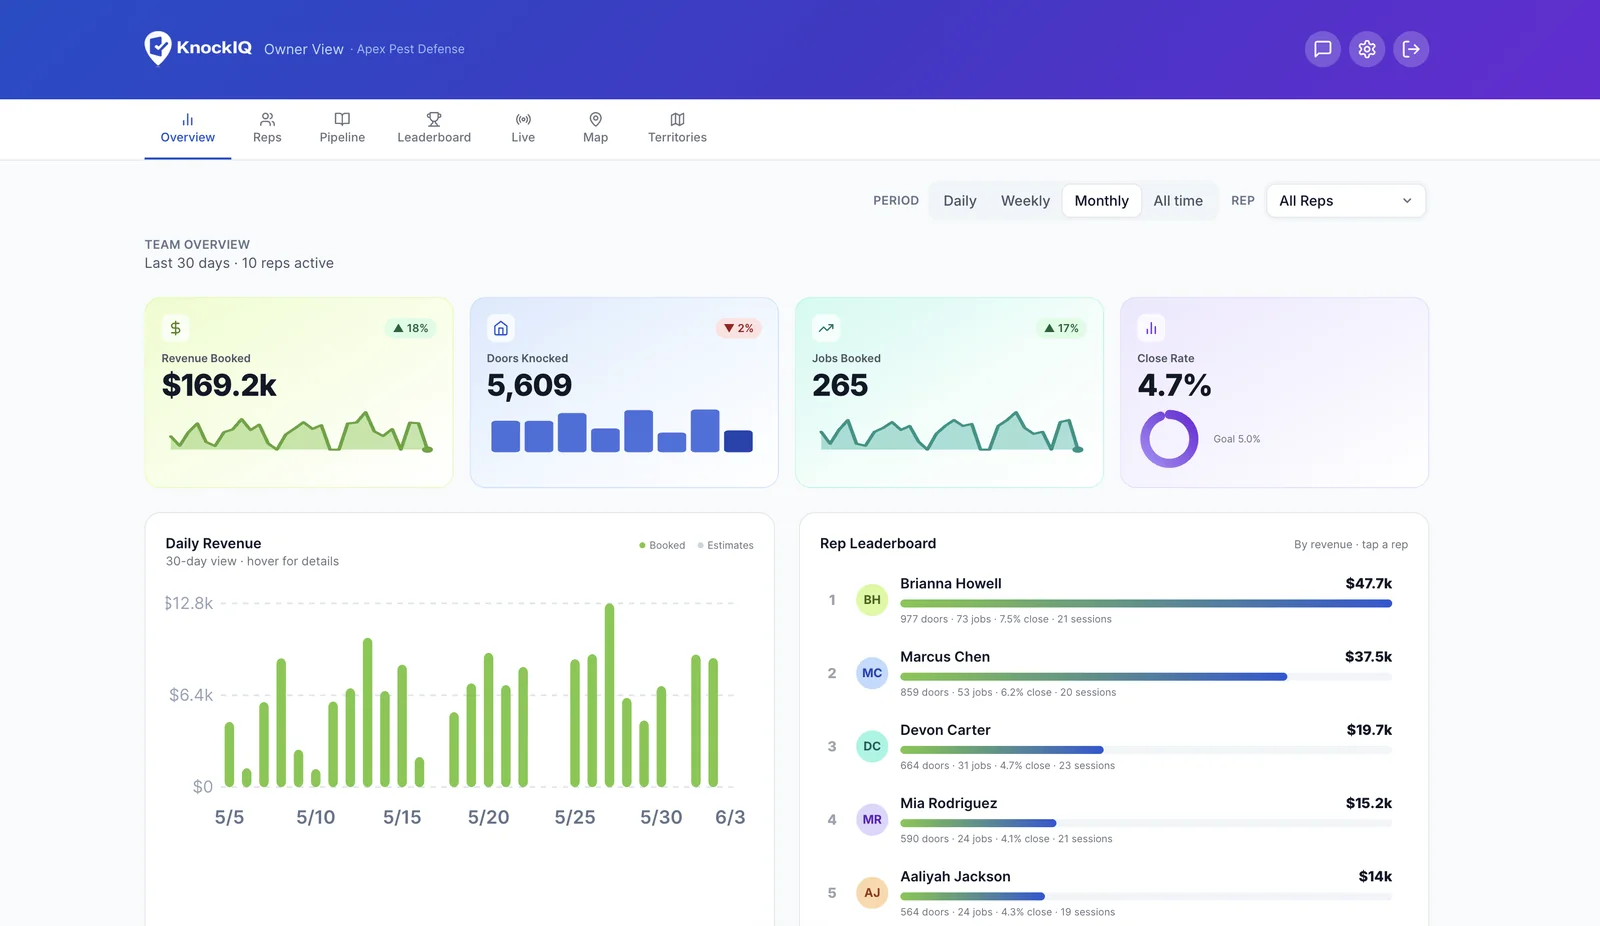1600x926 pixels.
Task: Select Devon Carter's name in the leaderboard
Action: point(945,730)
